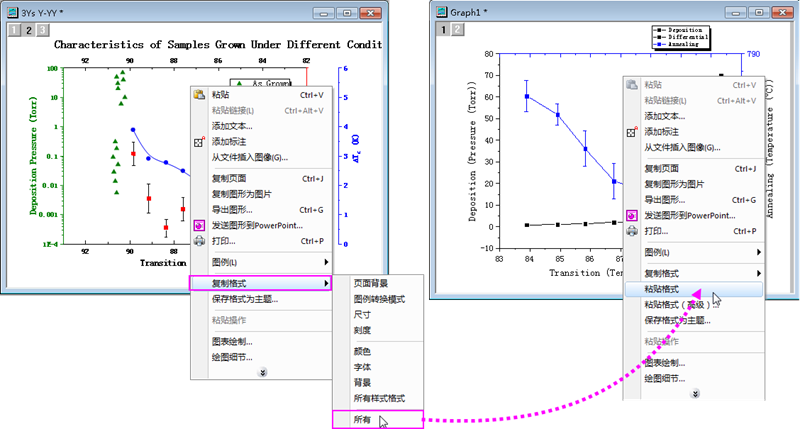Image resolution: width=800 pixels, height=429 pixels.
Task: Expand more items at bottom of Graph1 menu
Action: [x=693, y=394]
